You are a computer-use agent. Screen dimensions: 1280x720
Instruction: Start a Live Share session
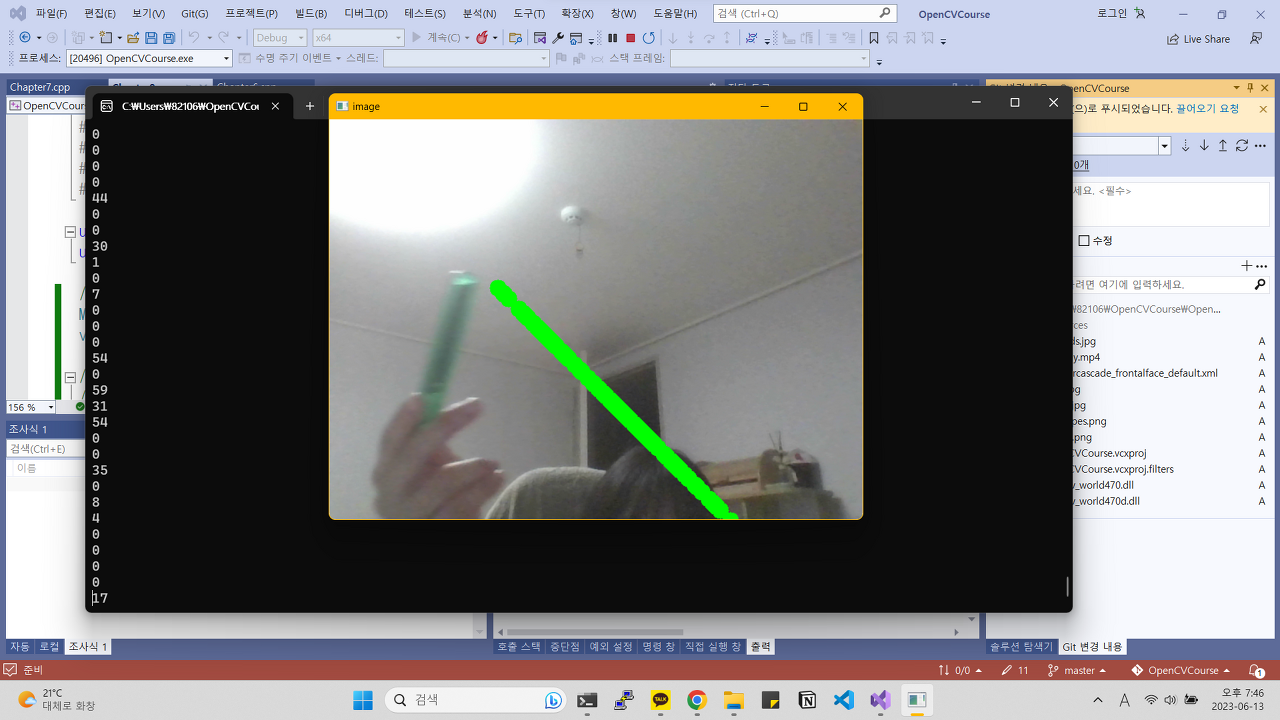click(1200, 37)
